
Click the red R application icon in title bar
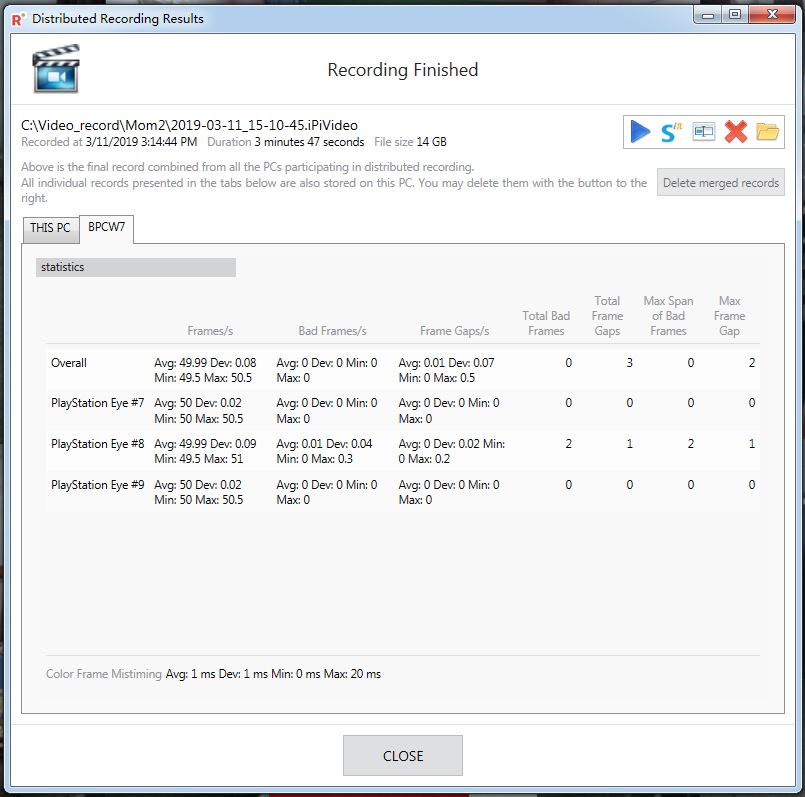tap(18, 20)
